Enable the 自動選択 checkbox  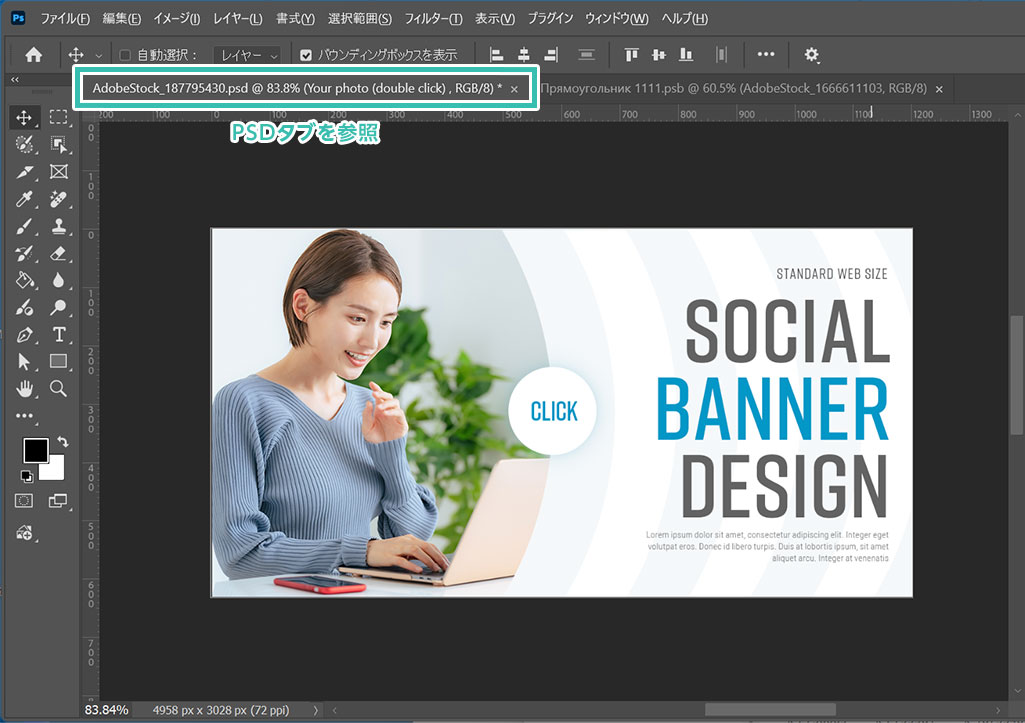[x=125, y=55]
